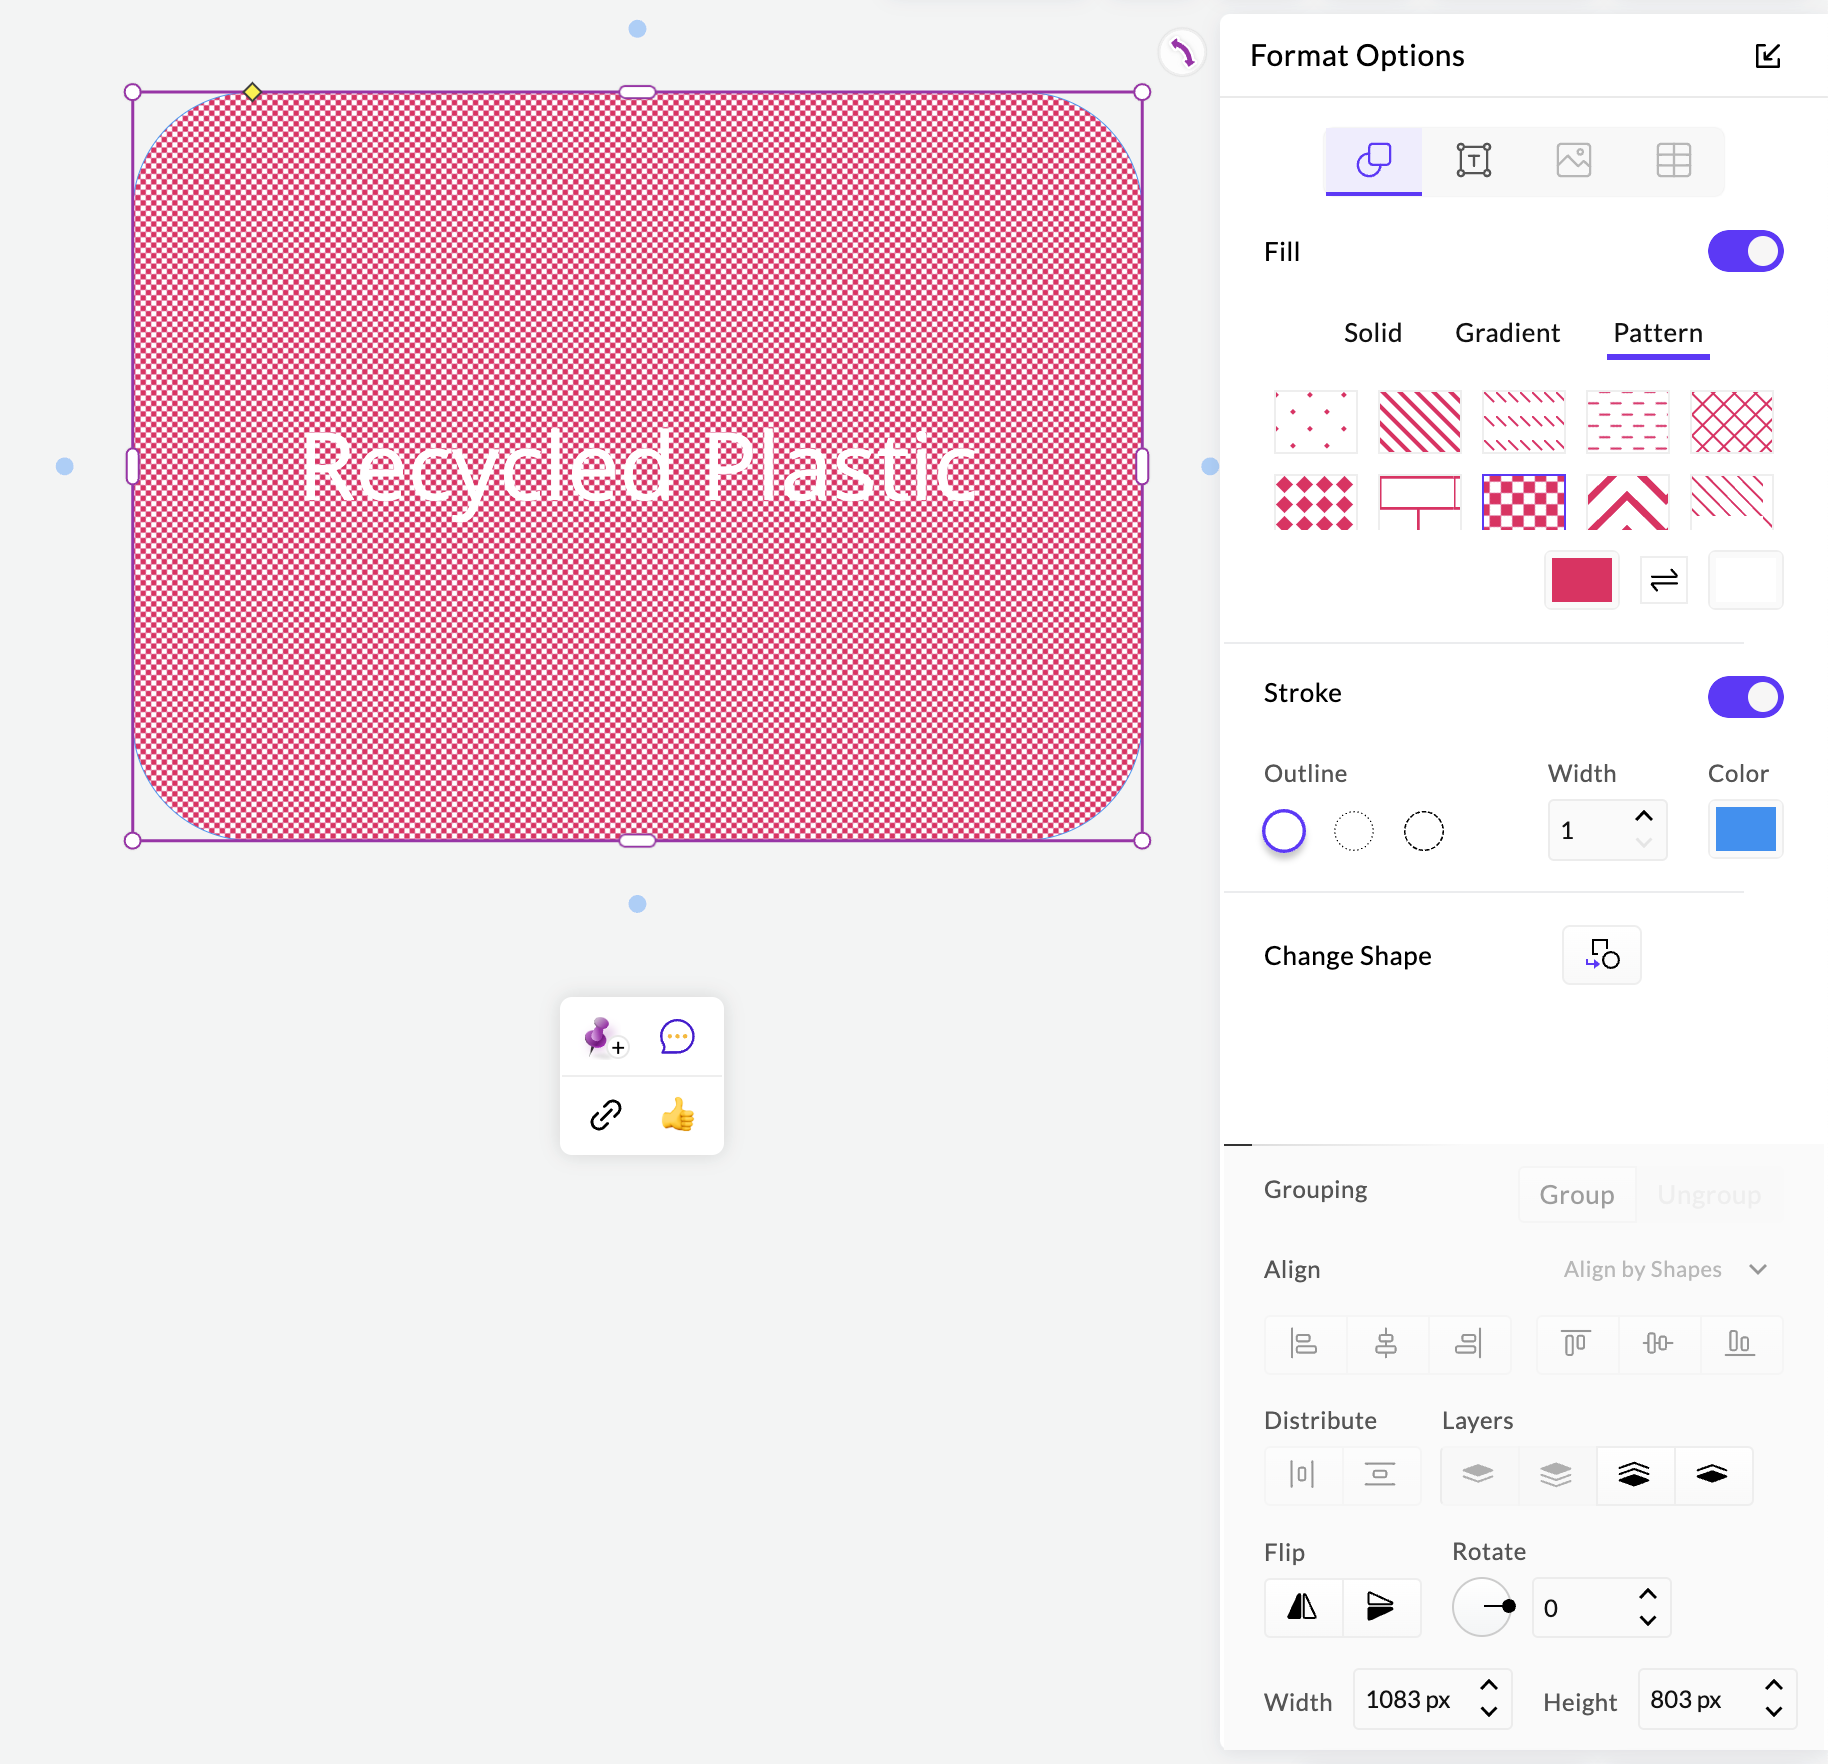The height and width of the screenshot is (1764, 1828).
Task: Choose the horizontal dashed lines pattern
Action: [1628, 422]
